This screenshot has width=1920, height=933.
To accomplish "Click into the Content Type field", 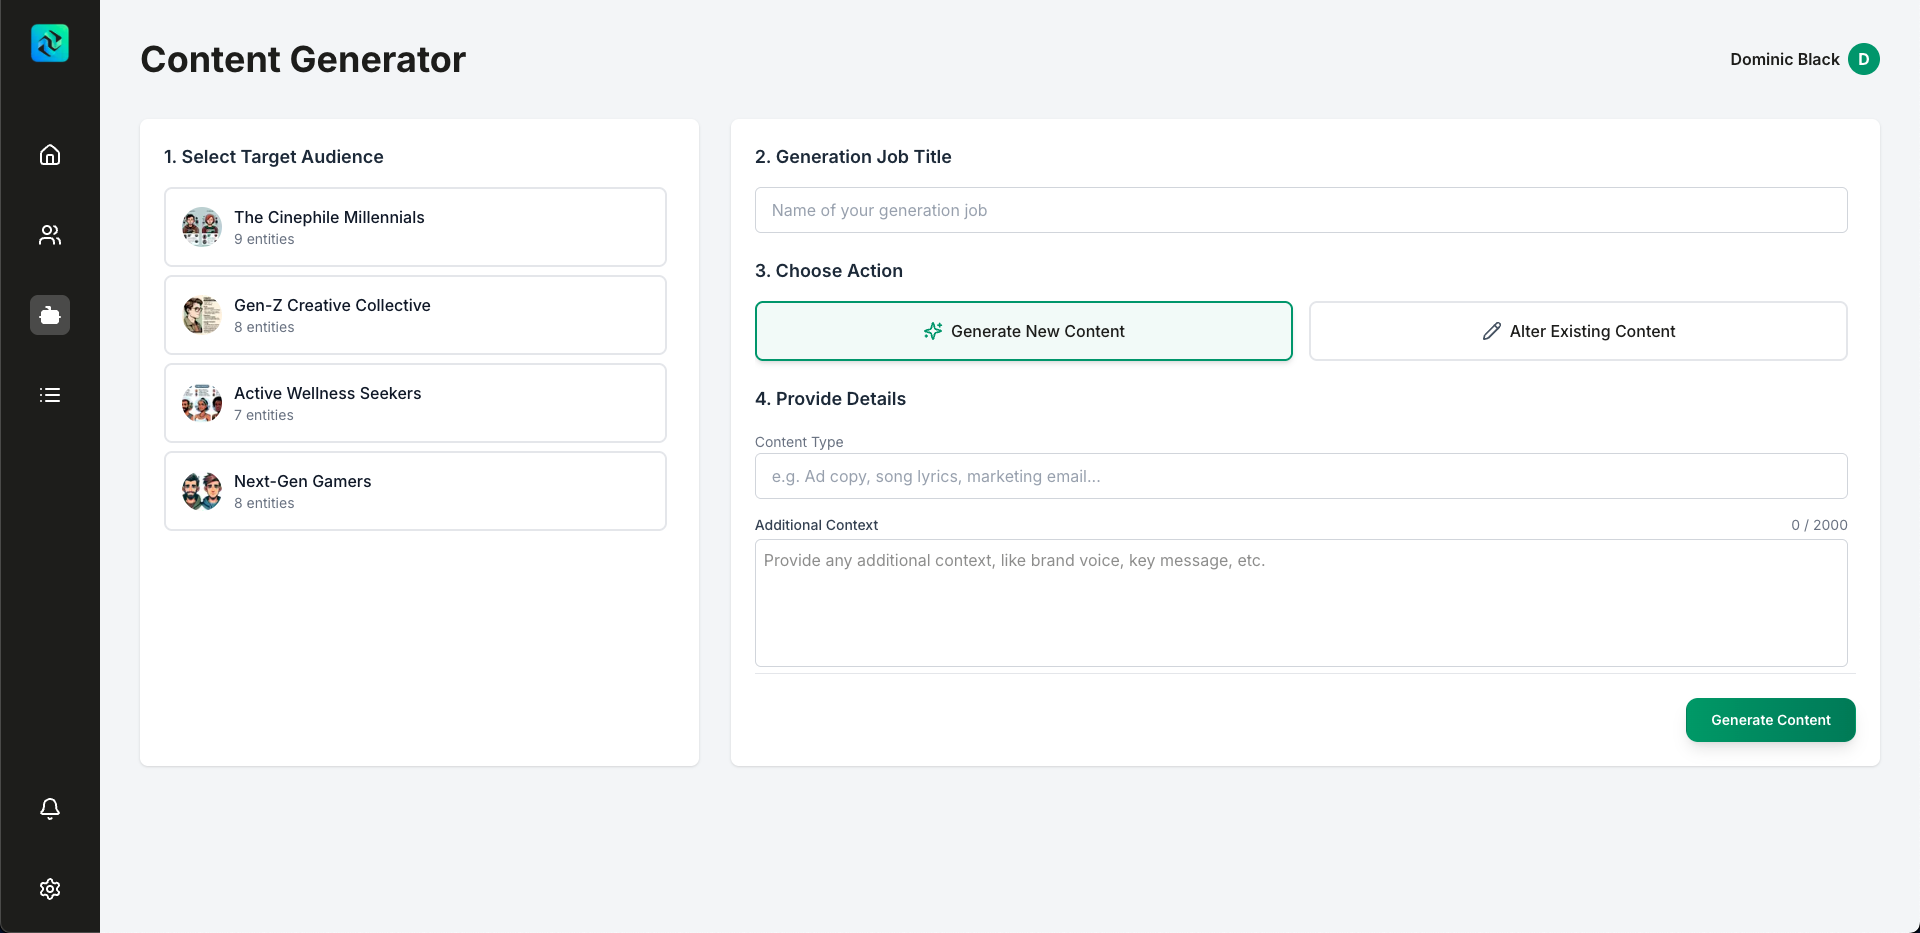I will click(1300, 476).
